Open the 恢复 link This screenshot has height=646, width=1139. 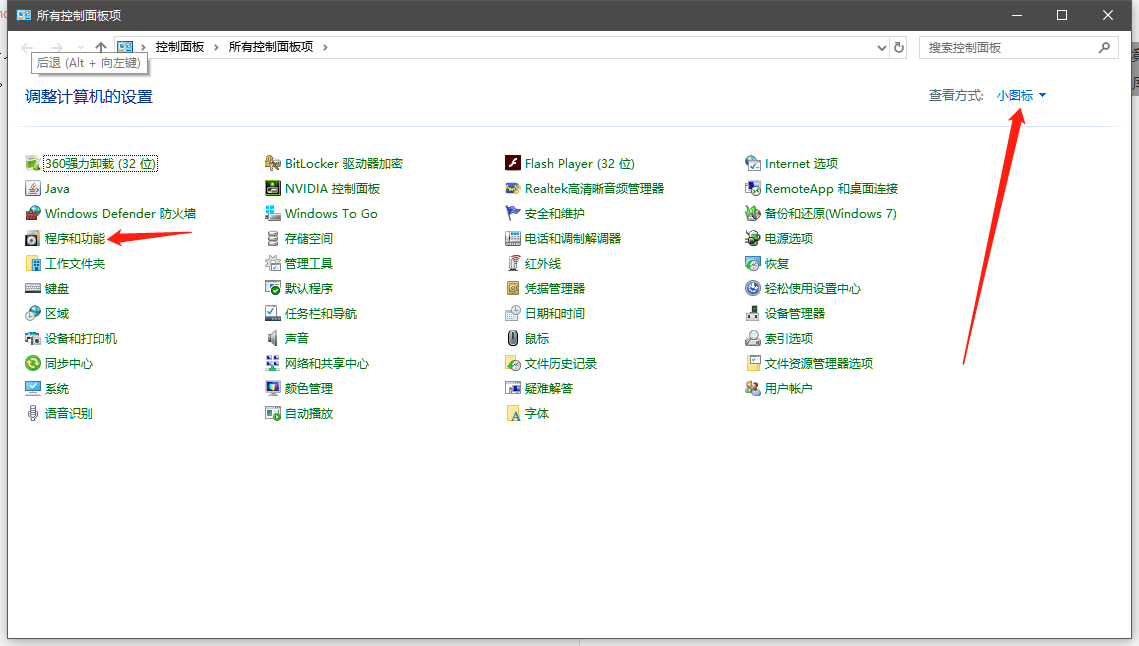(777, 264)
